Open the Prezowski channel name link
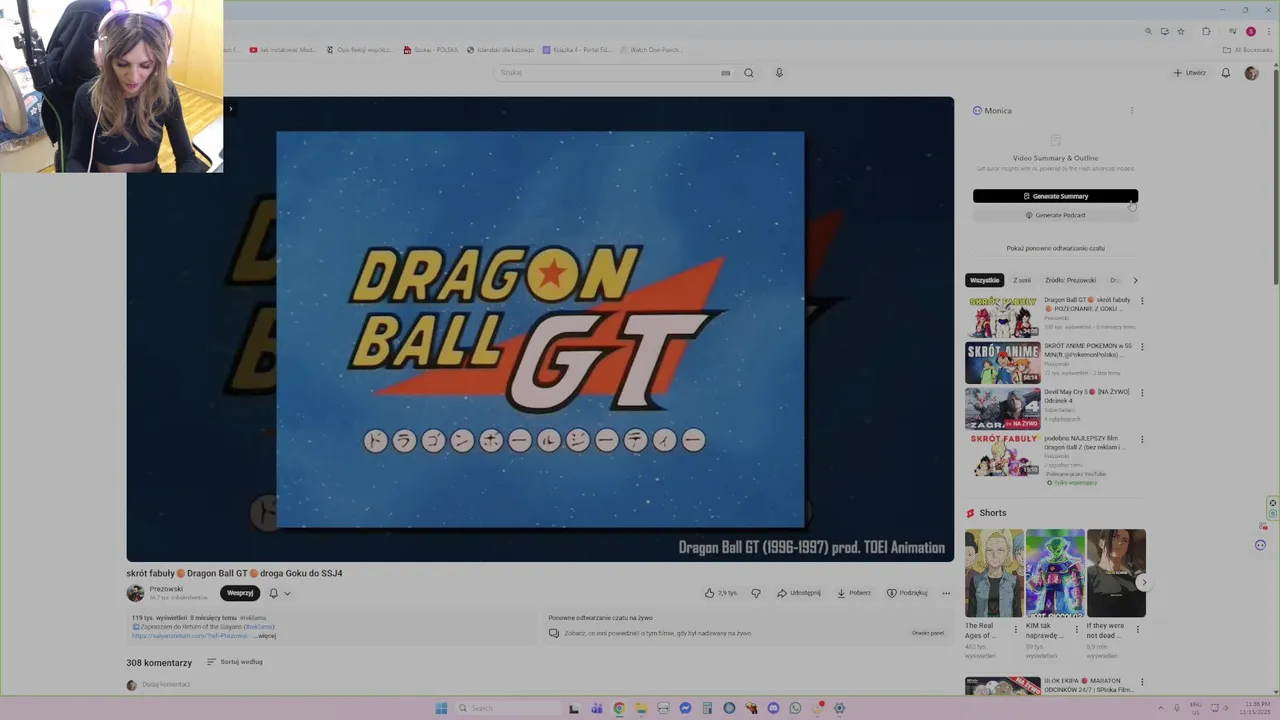Viewport: 1280px width, 720px height. (x=166, y=589)
